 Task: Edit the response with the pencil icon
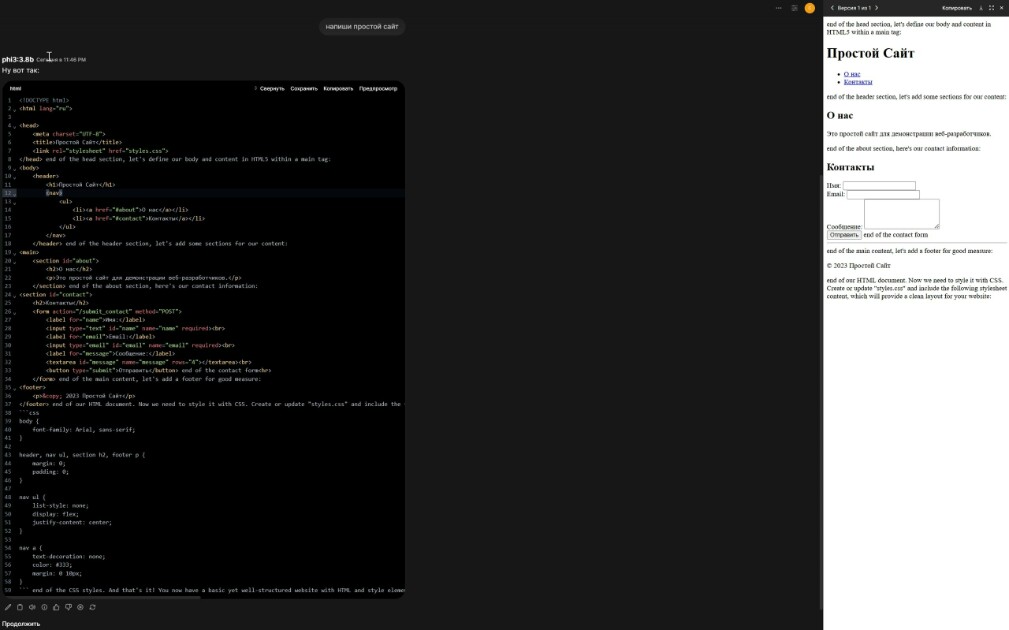8,607
